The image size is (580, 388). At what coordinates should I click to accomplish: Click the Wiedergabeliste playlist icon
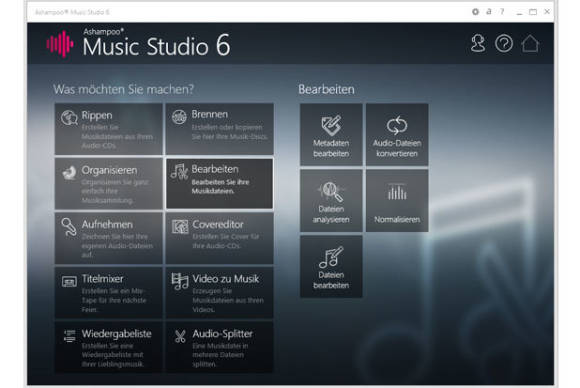(x=70, y=335)
